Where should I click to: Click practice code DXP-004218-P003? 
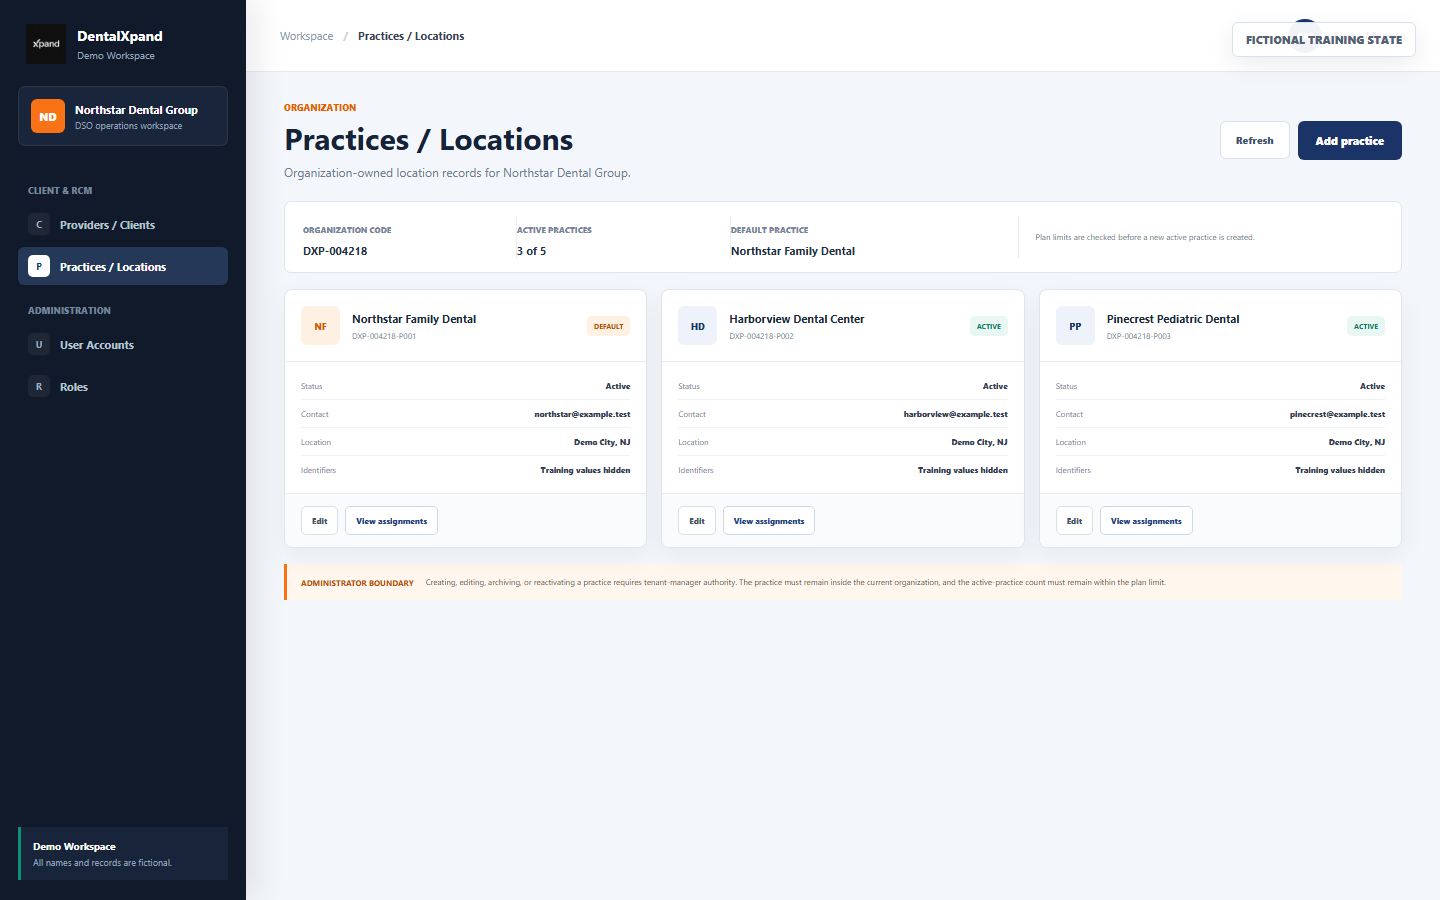pyautogui.click(x=1139, y=336)
